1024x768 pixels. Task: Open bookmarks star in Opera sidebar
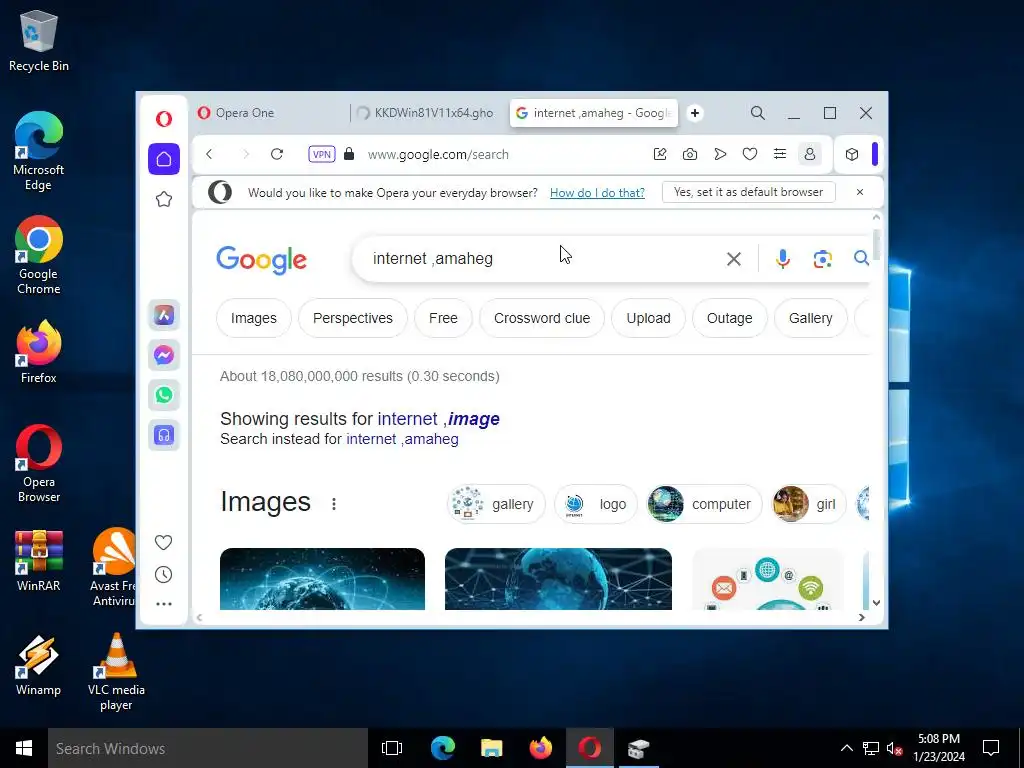(x=164, y=199)
